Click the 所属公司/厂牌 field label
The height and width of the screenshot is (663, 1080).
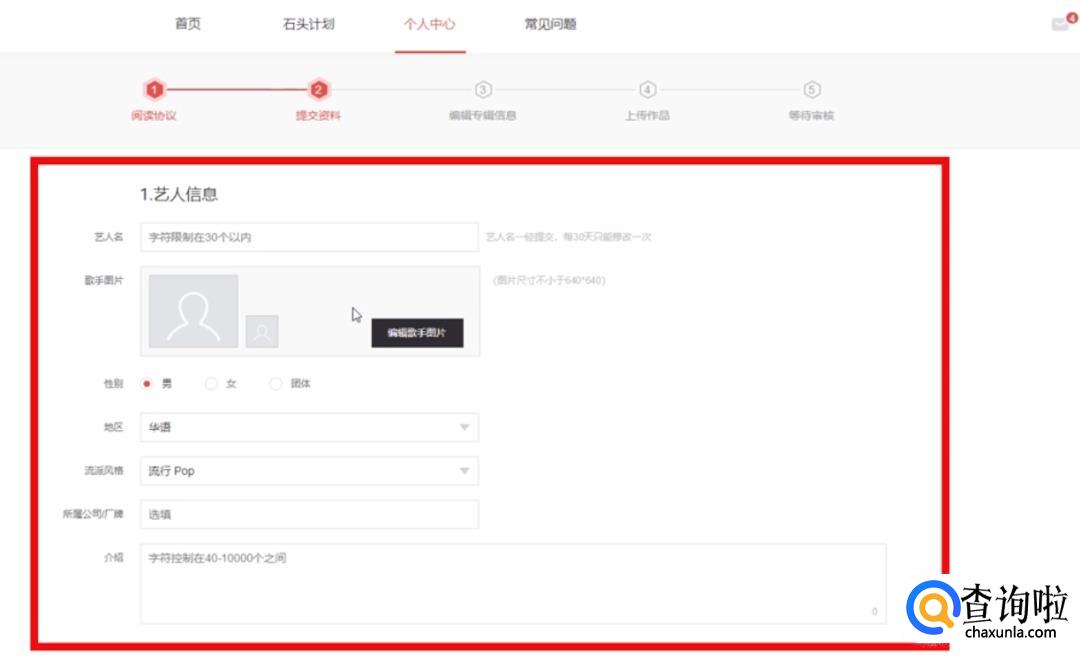coord(93,514)
